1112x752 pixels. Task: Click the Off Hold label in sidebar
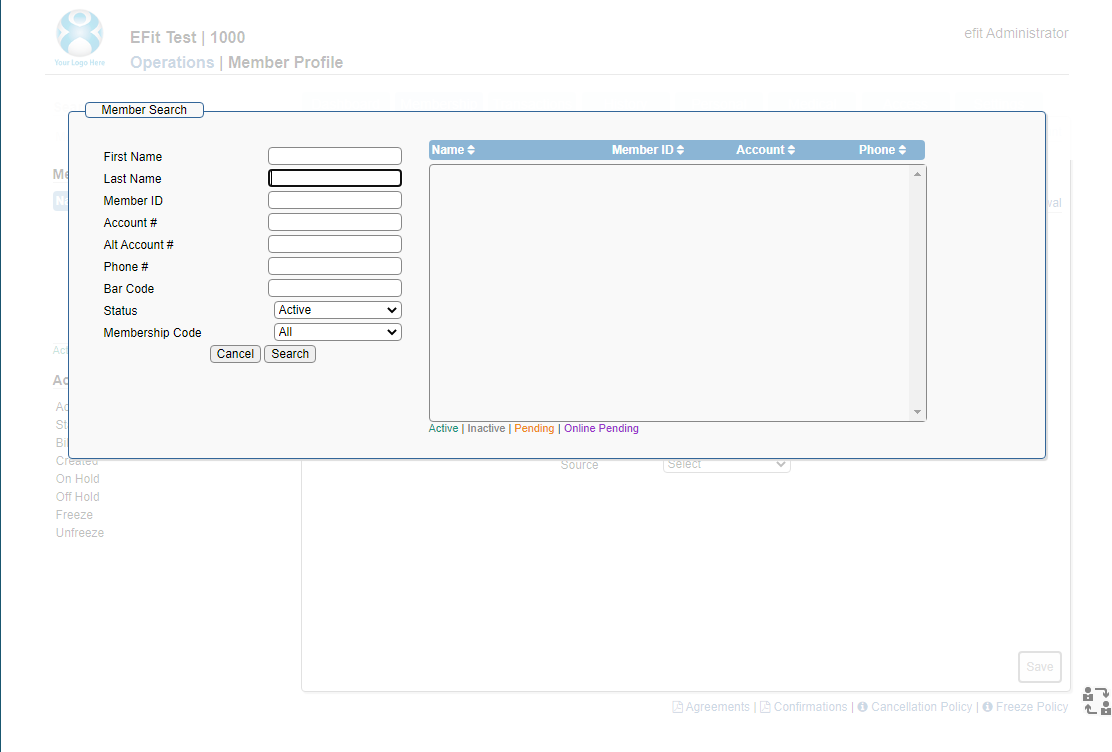coord(78,497)
